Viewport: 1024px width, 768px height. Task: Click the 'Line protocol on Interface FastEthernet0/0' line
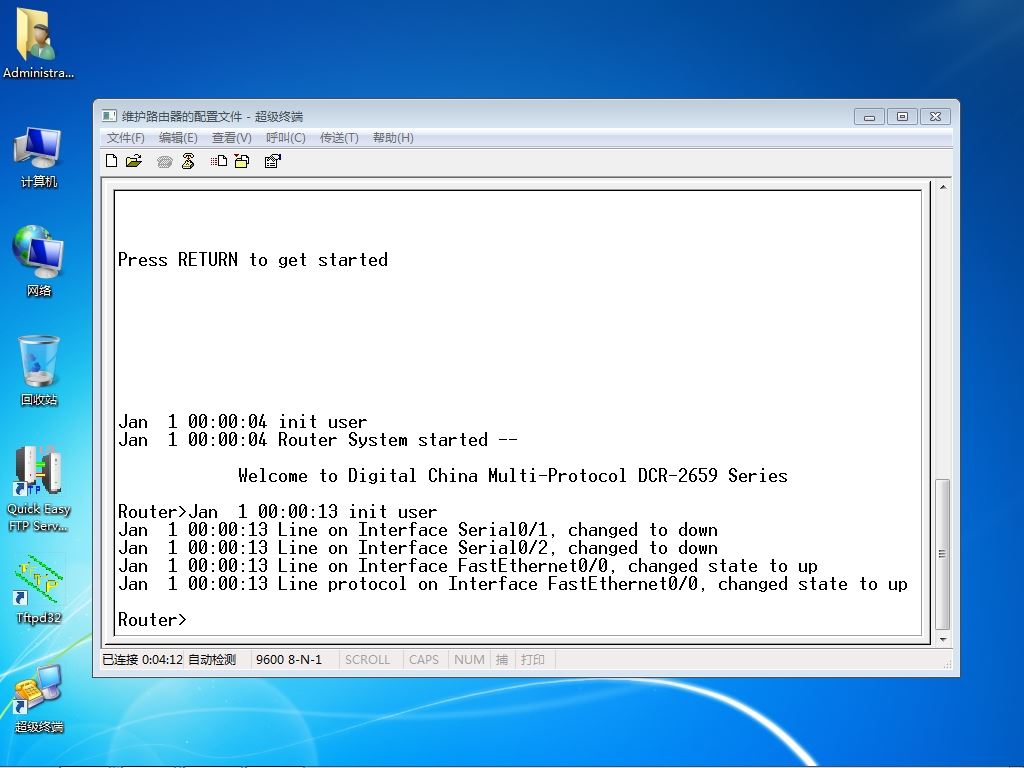513,584
